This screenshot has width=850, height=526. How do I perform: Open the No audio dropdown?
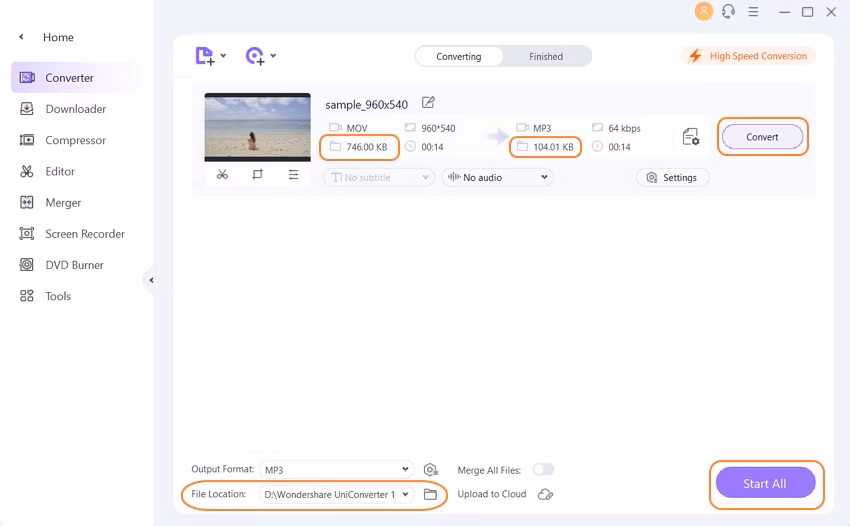[x=497, y=177]
